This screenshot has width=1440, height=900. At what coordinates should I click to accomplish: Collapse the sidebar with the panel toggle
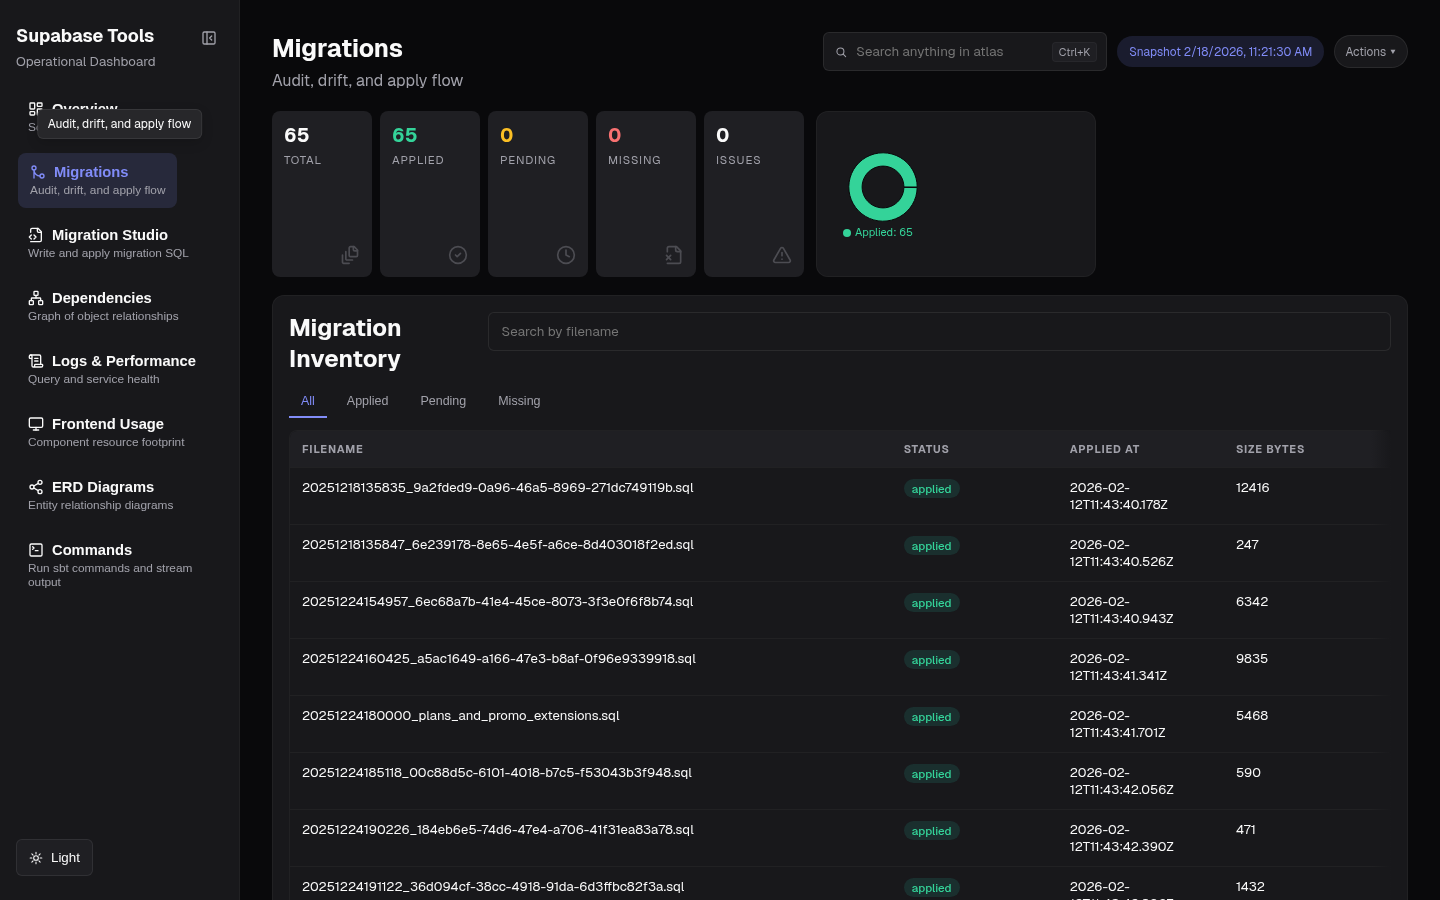pos(208,37)
